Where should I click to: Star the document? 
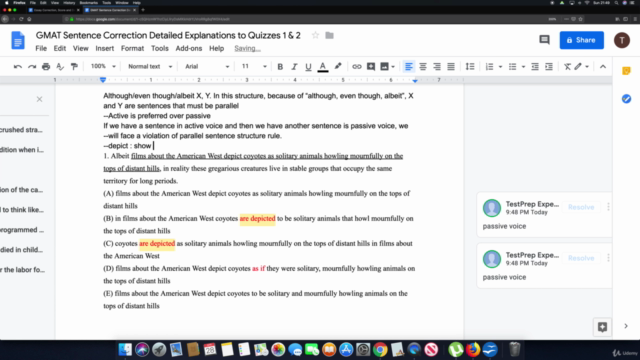click(x=315, y=36)
